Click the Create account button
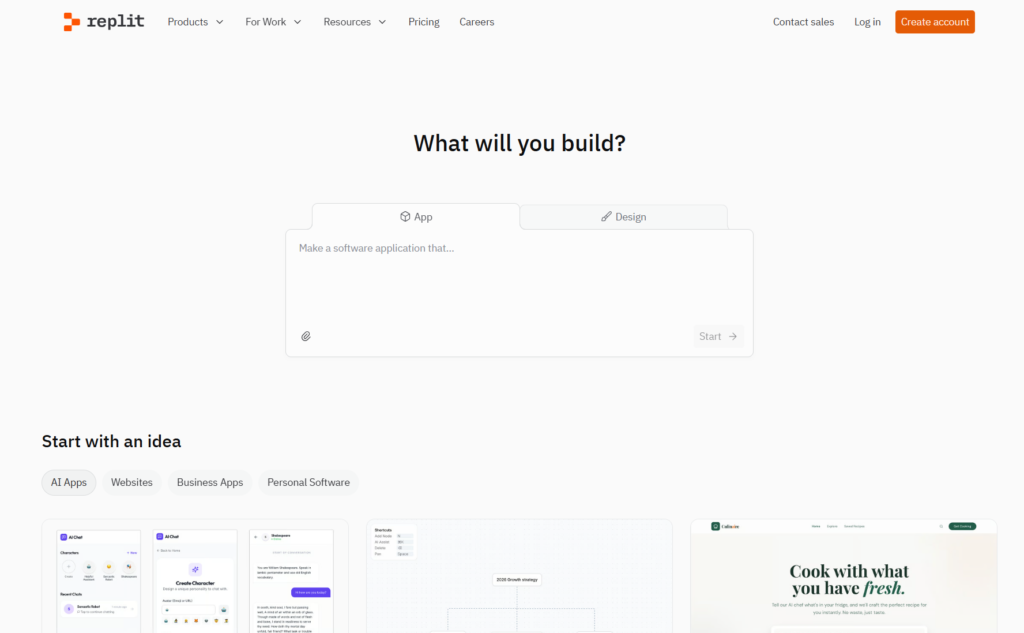1024x633 pixels. click(934, 21)
